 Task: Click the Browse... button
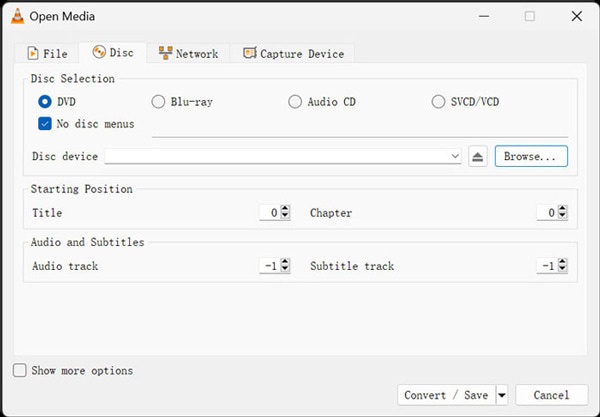point(531,156)
